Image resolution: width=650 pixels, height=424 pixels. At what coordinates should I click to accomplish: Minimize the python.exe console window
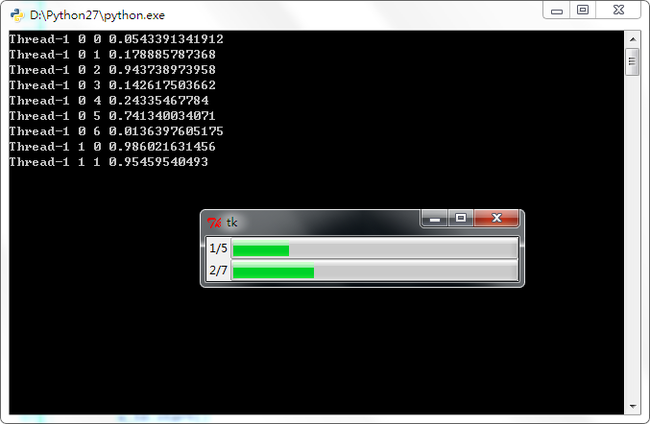pyautogui.click(x=557, y=11)
